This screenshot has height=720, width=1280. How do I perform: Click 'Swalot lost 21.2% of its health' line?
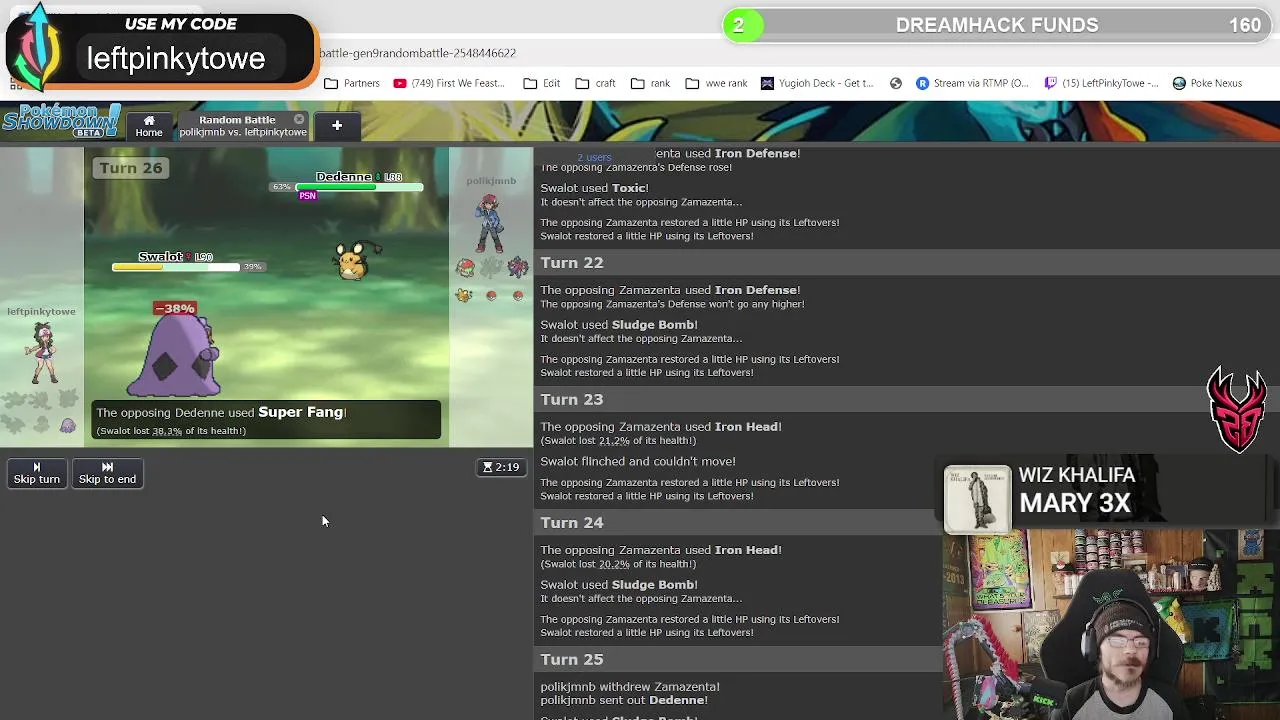618,440
